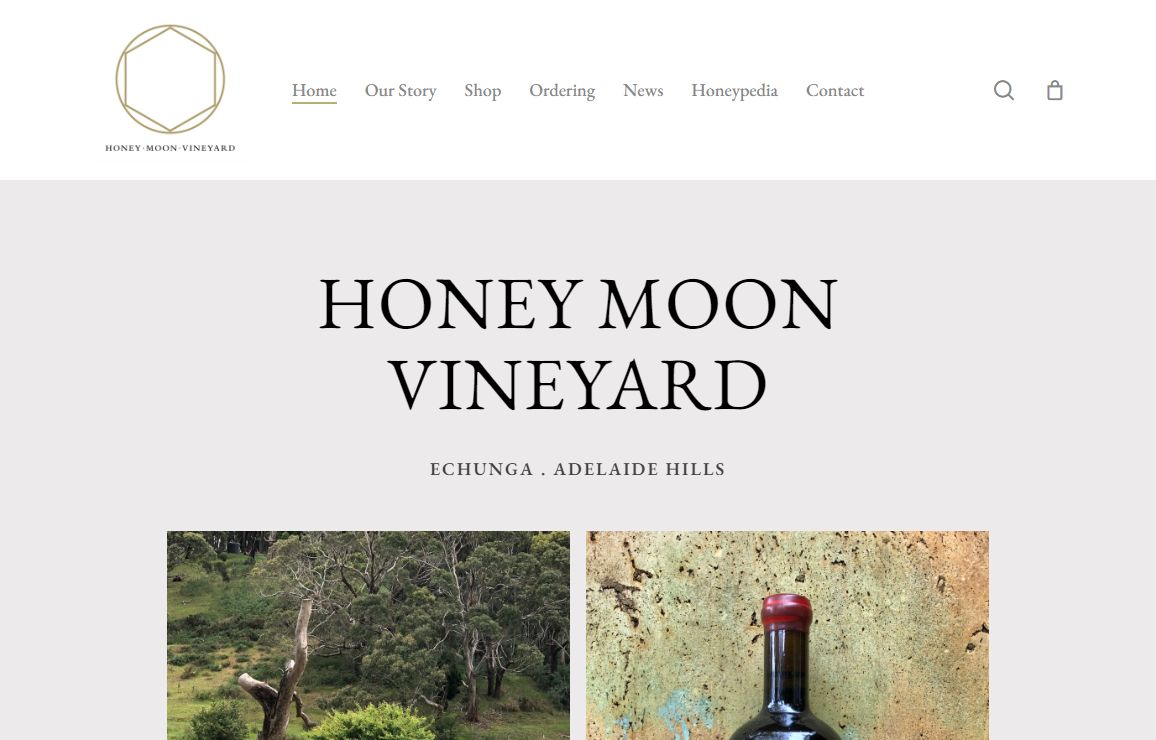Visit the News section

point(643,90)
